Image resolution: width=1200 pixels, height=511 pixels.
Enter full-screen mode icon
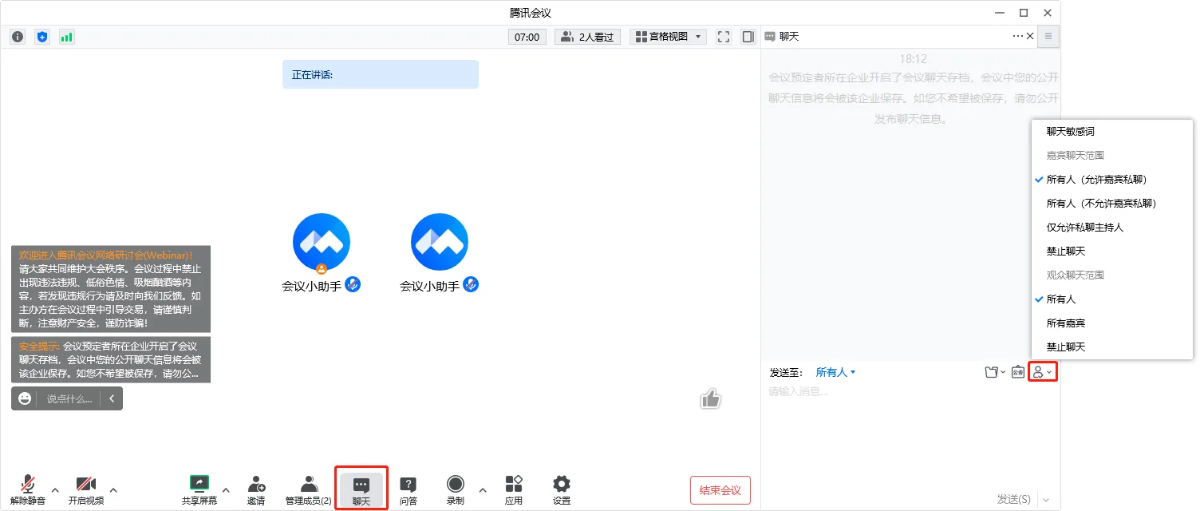[x=723, y=37]
